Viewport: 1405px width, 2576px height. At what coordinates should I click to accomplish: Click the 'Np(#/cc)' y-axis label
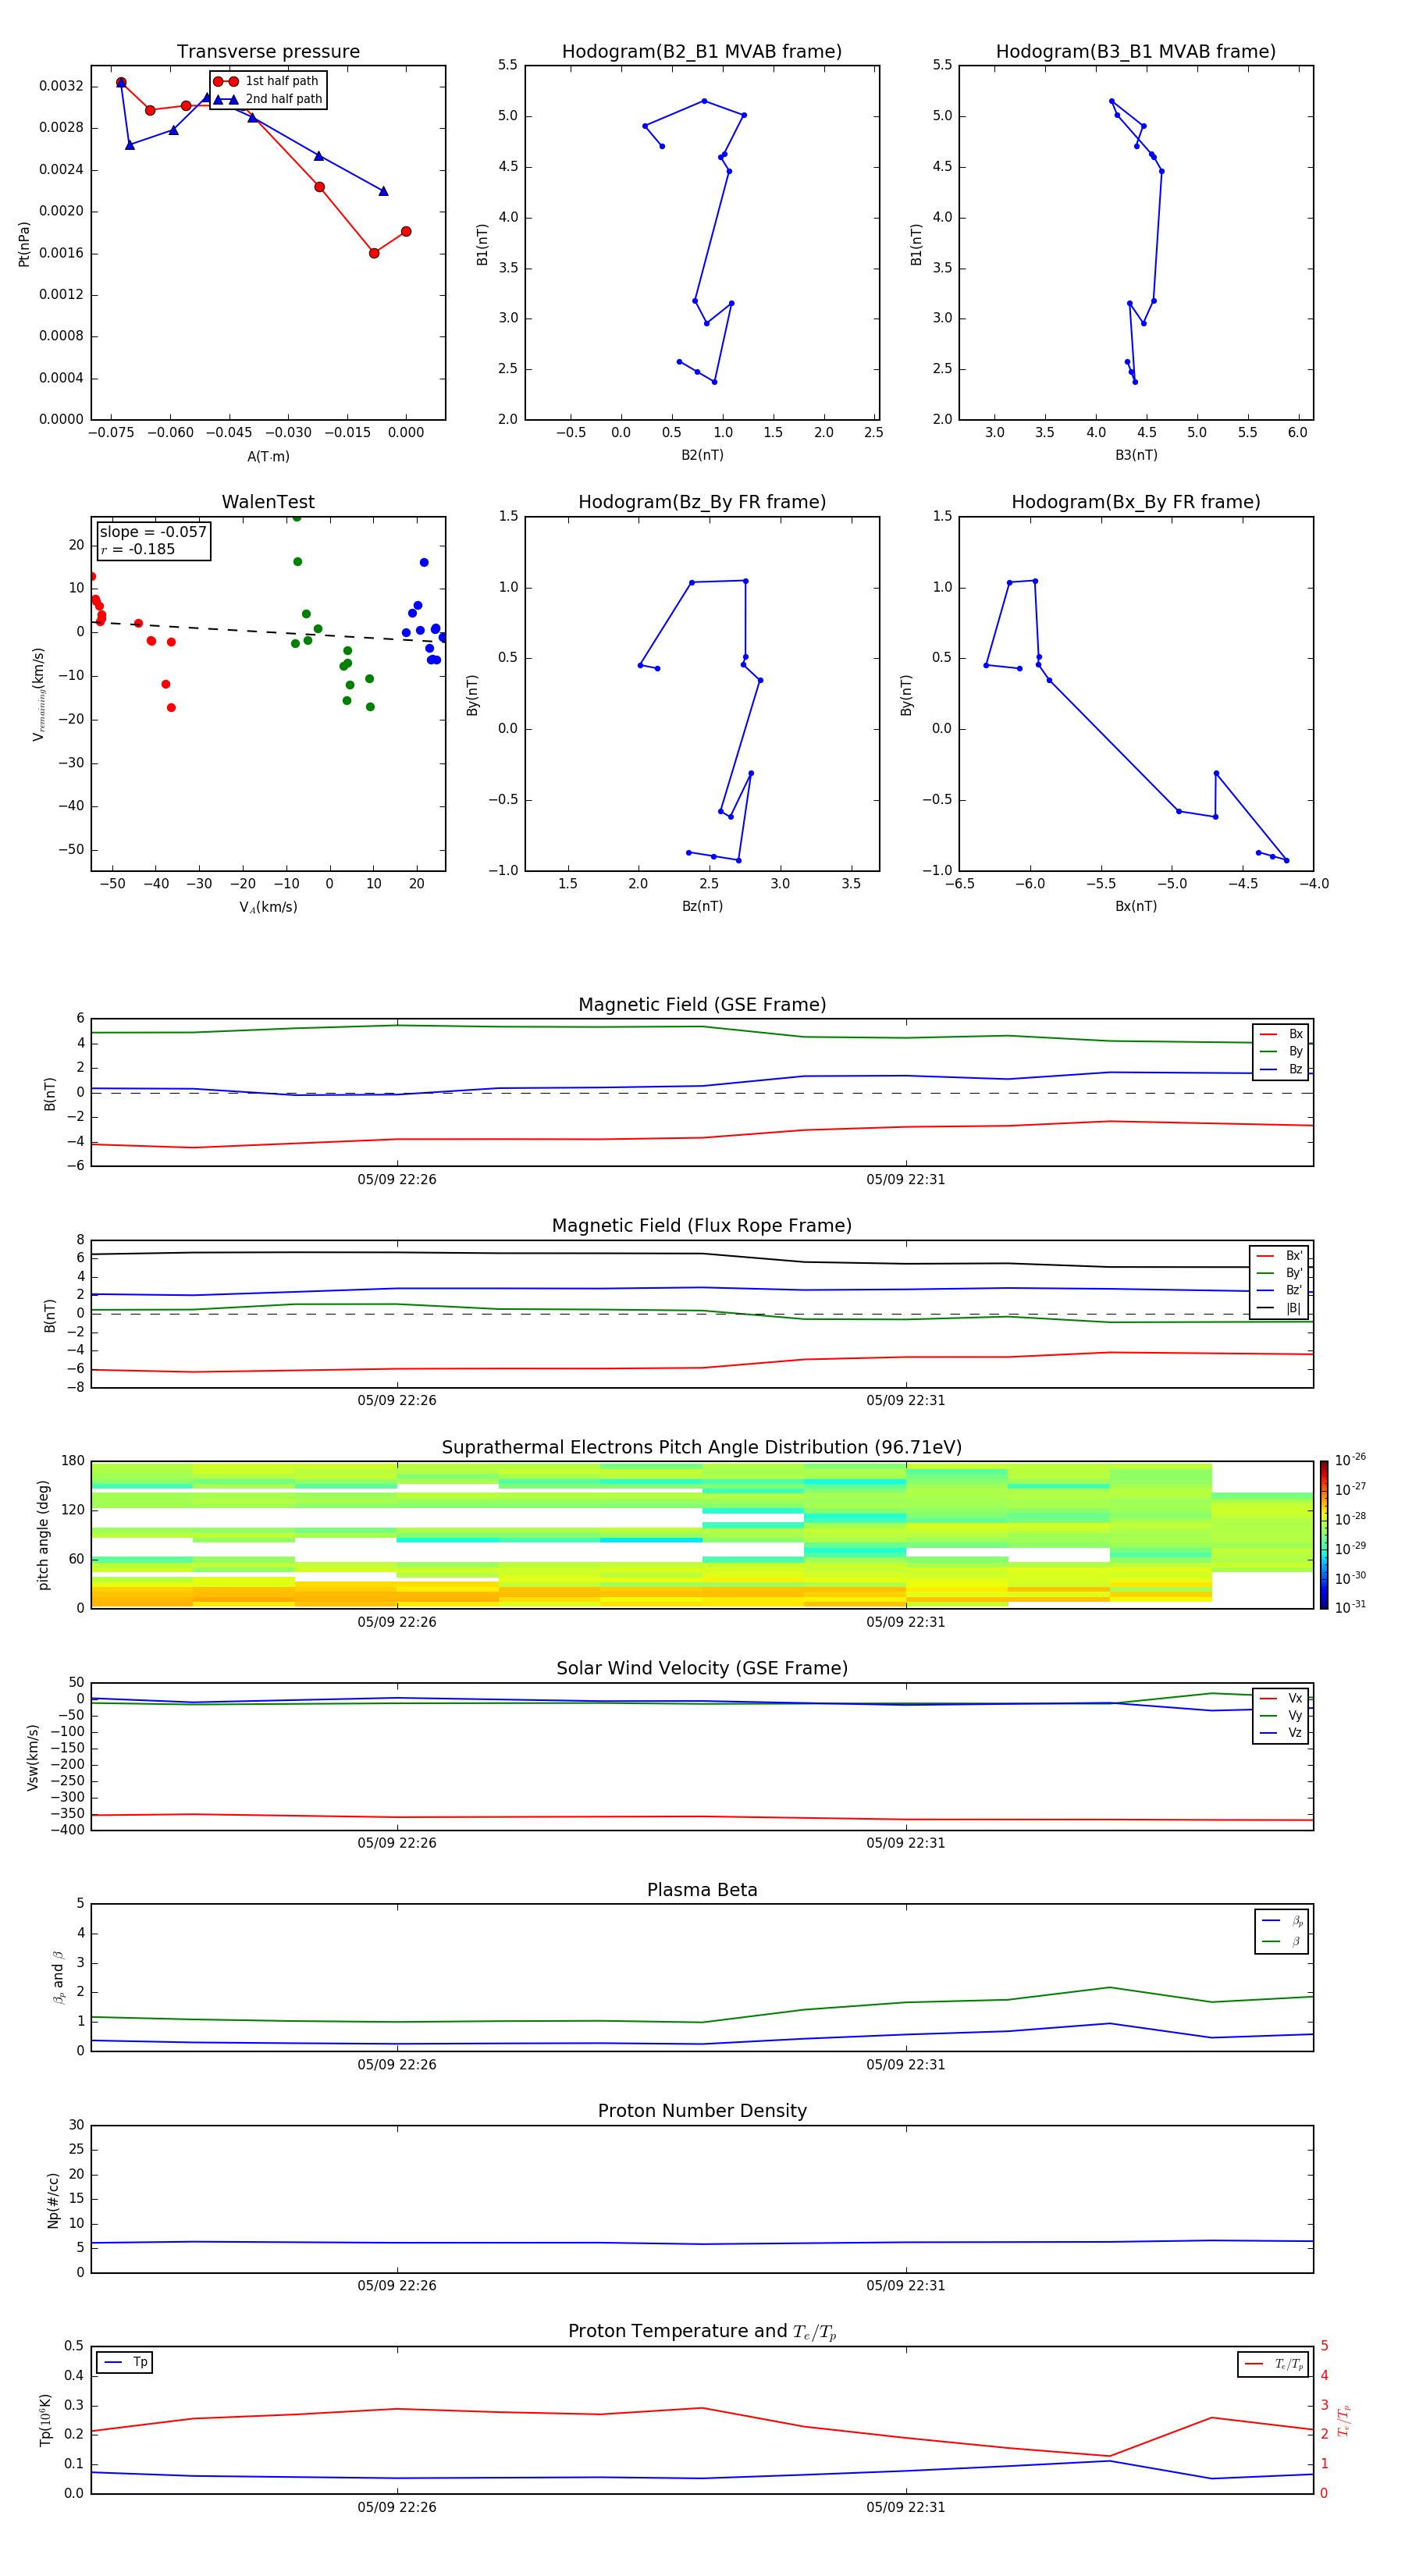tap(53, 2200)
